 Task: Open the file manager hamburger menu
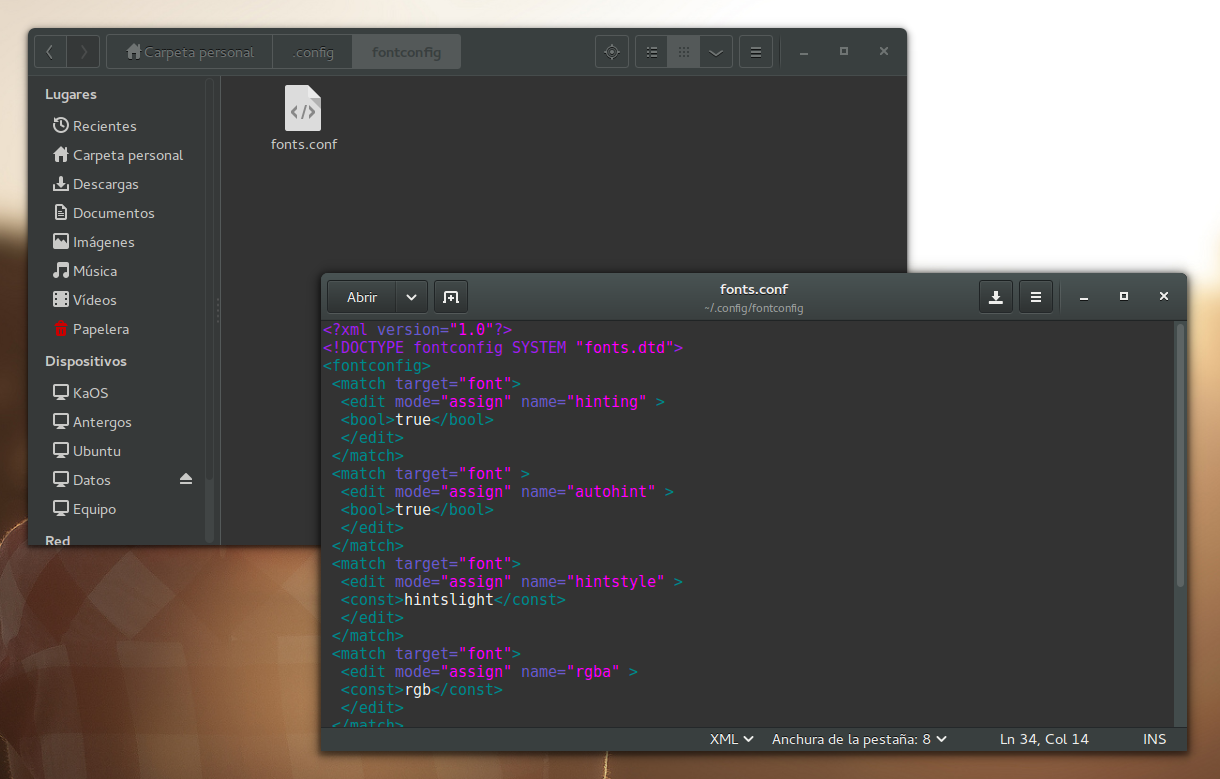click(x=756, y=52)
